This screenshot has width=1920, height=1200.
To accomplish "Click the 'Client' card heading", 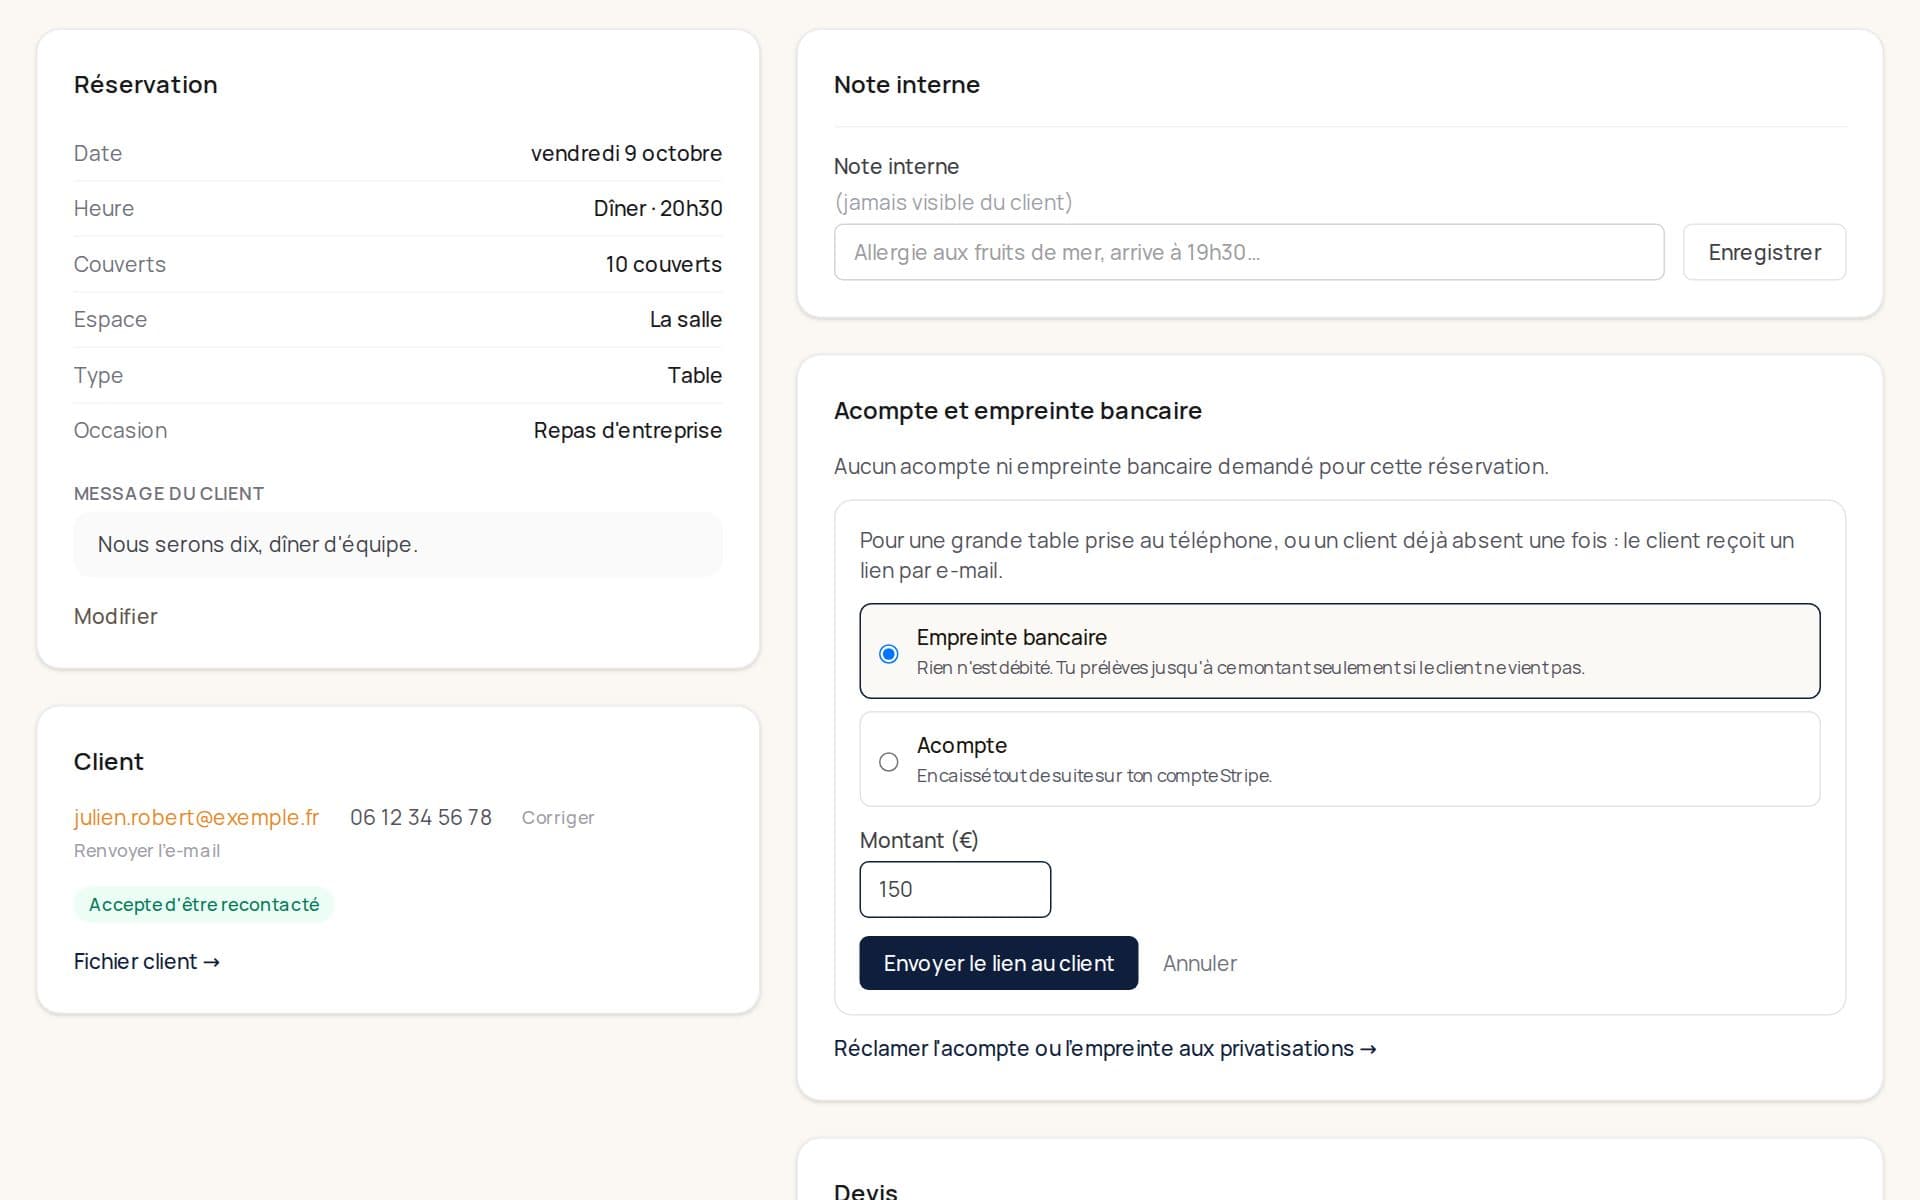I will [x=109, y=761].
